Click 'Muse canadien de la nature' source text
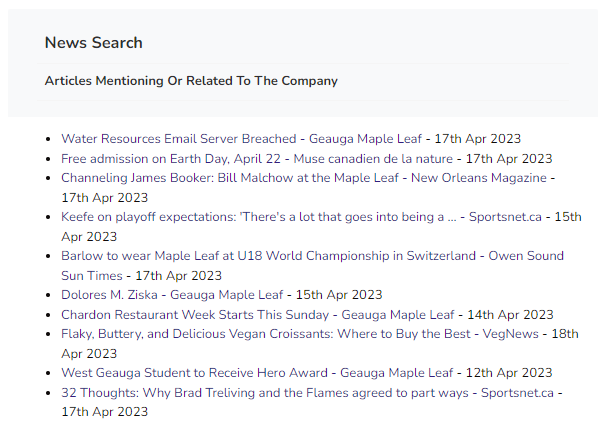Image resolution: width=616 pixels, height=443 pixels. coord(373,159)
